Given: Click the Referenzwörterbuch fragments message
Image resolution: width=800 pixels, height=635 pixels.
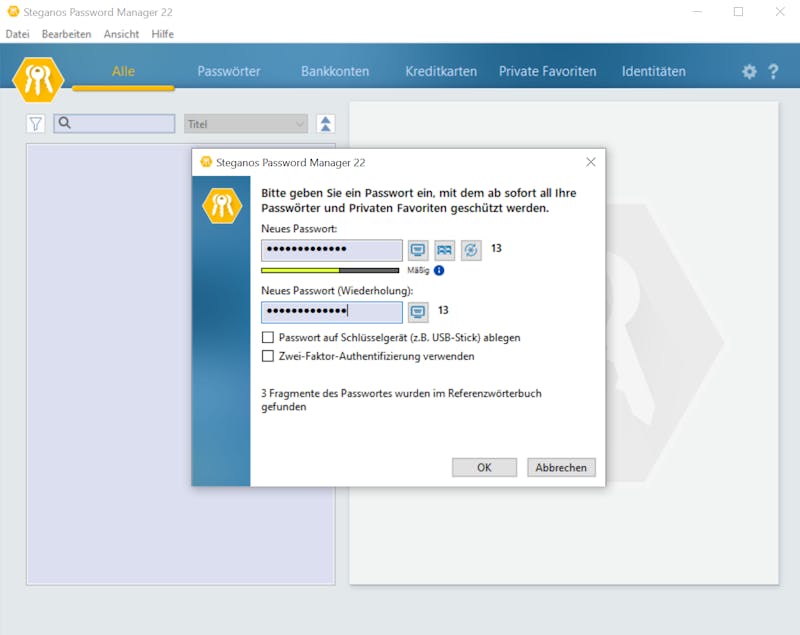Looking at the screenshot, I should pos(401,400).
